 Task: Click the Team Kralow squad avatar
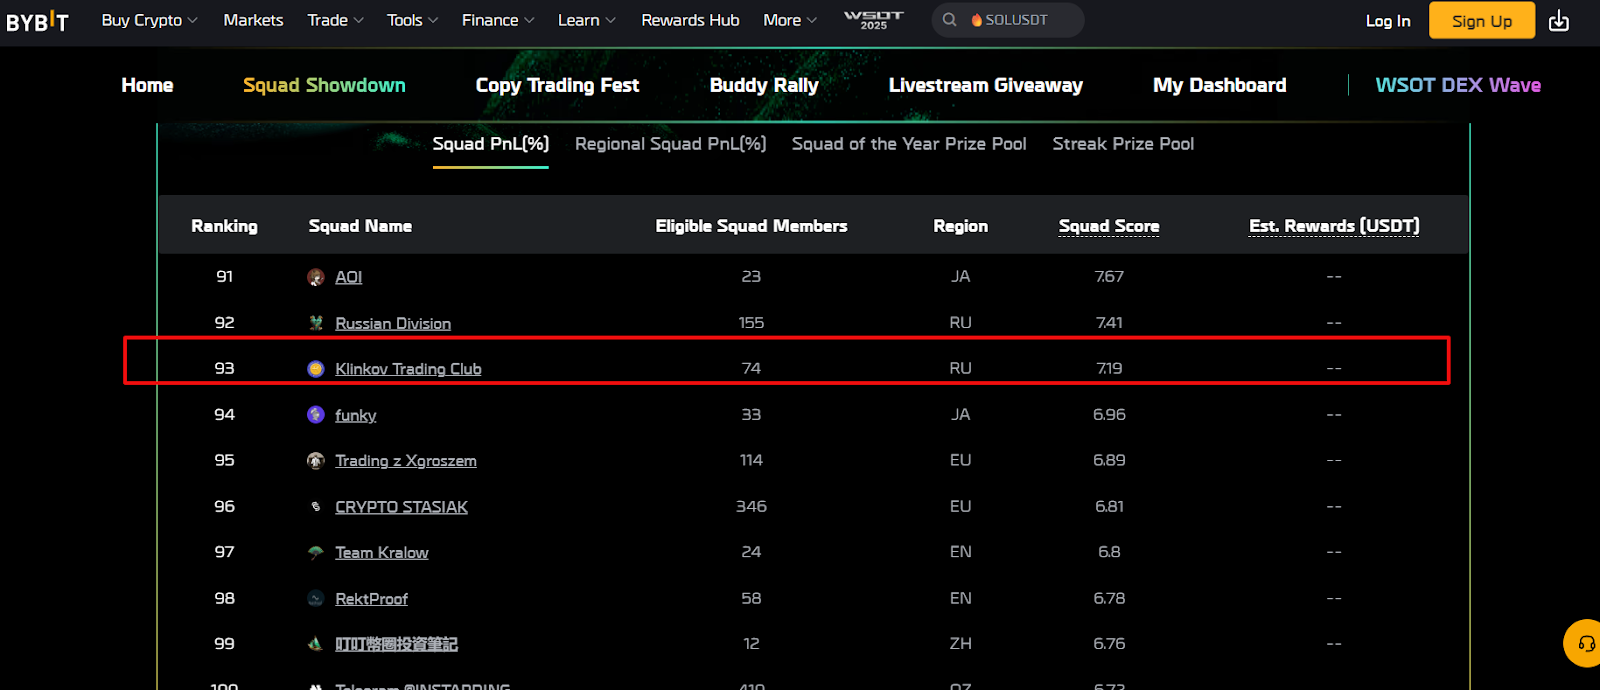(x=316, y=553)
